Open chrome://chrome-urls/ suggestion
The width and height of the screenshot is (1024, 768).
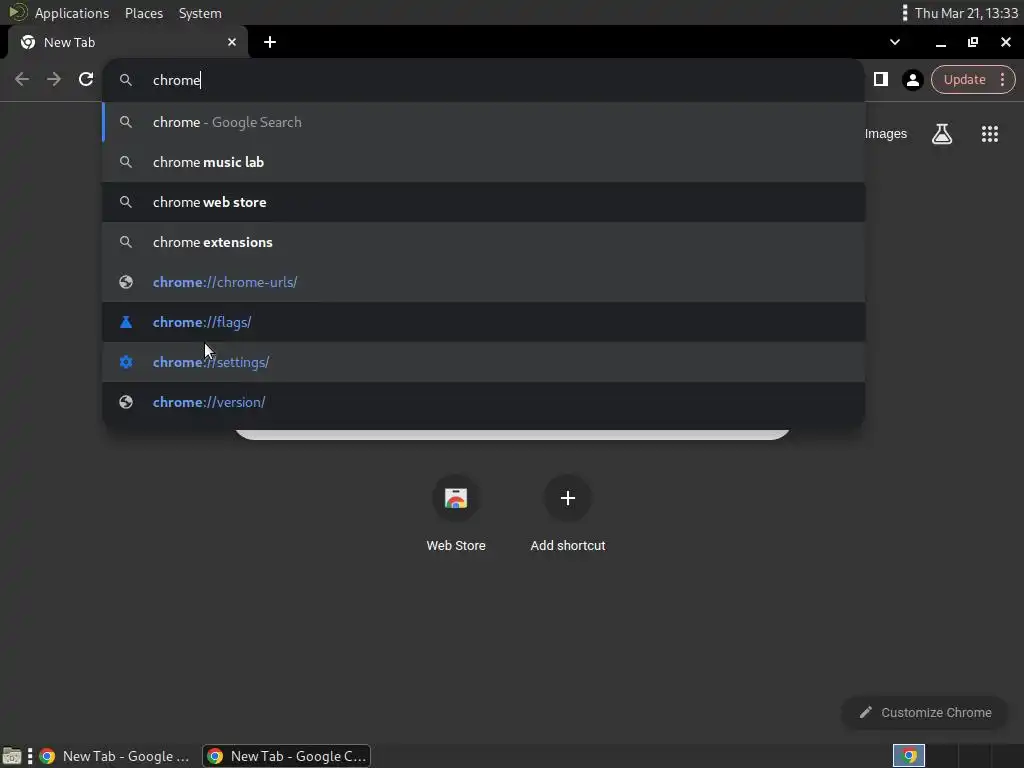pos(484,282)
